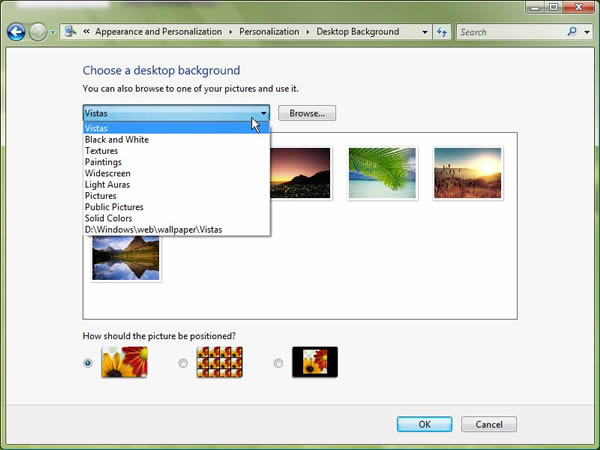Choose Black and White from the list
Screen dimensions: 600x450
point(176,139)
